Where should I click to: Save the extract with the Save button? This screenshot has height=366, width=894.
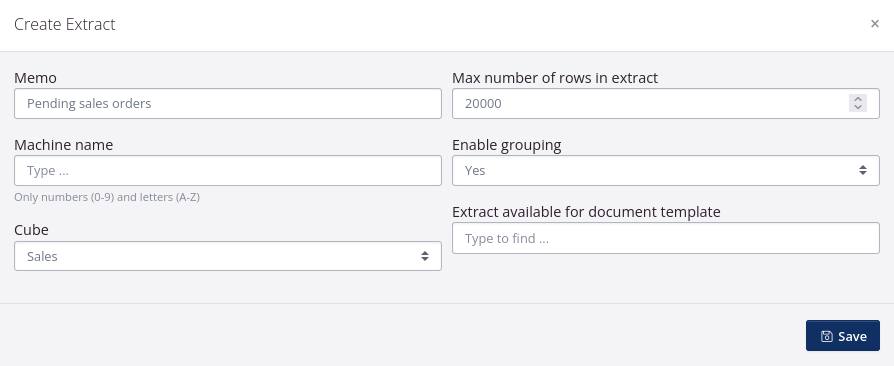(843, 336)
